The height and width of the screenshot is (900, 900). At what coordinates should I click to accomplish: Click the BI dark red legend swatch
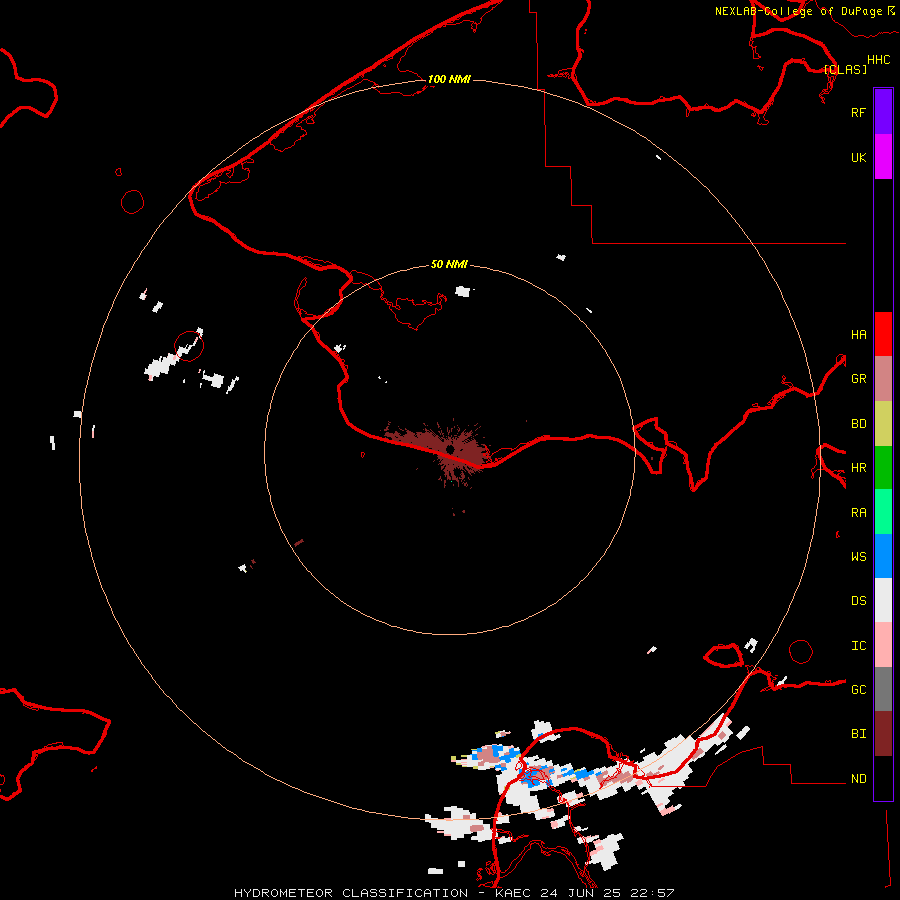pyautogui.click(x=883, y=734)
